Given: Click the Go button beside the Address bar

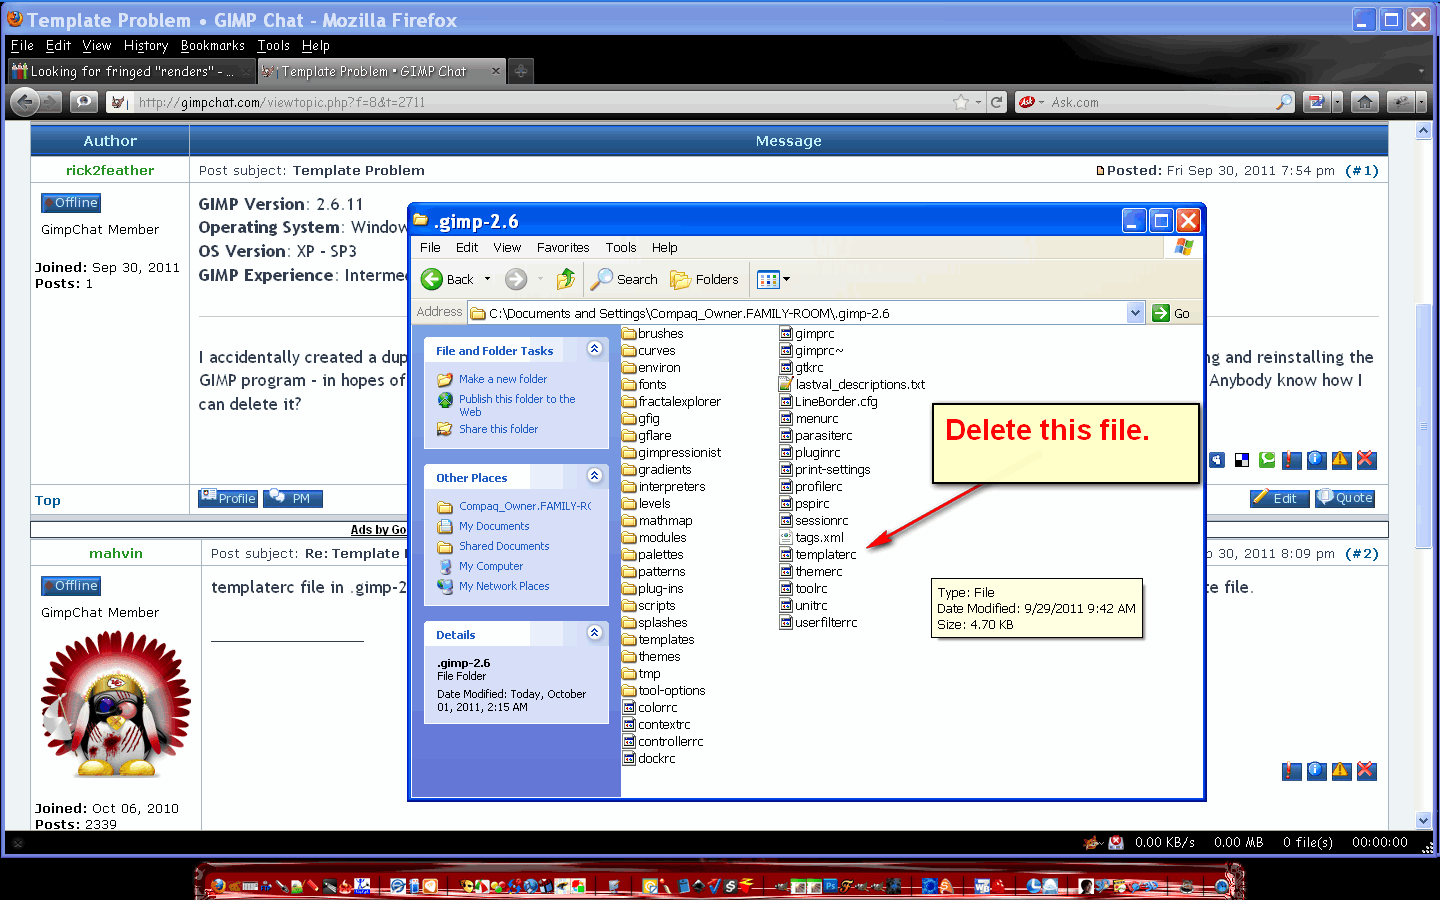Looking at the screenshot, I should (1171, 313).
